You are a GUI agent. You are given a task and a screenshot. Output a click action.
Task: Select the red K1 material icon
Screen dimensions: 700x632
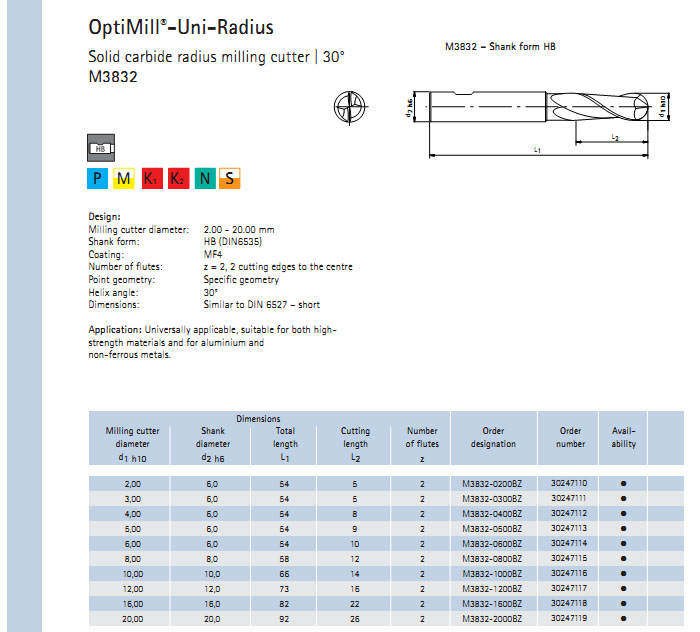(x=151, y=179)
